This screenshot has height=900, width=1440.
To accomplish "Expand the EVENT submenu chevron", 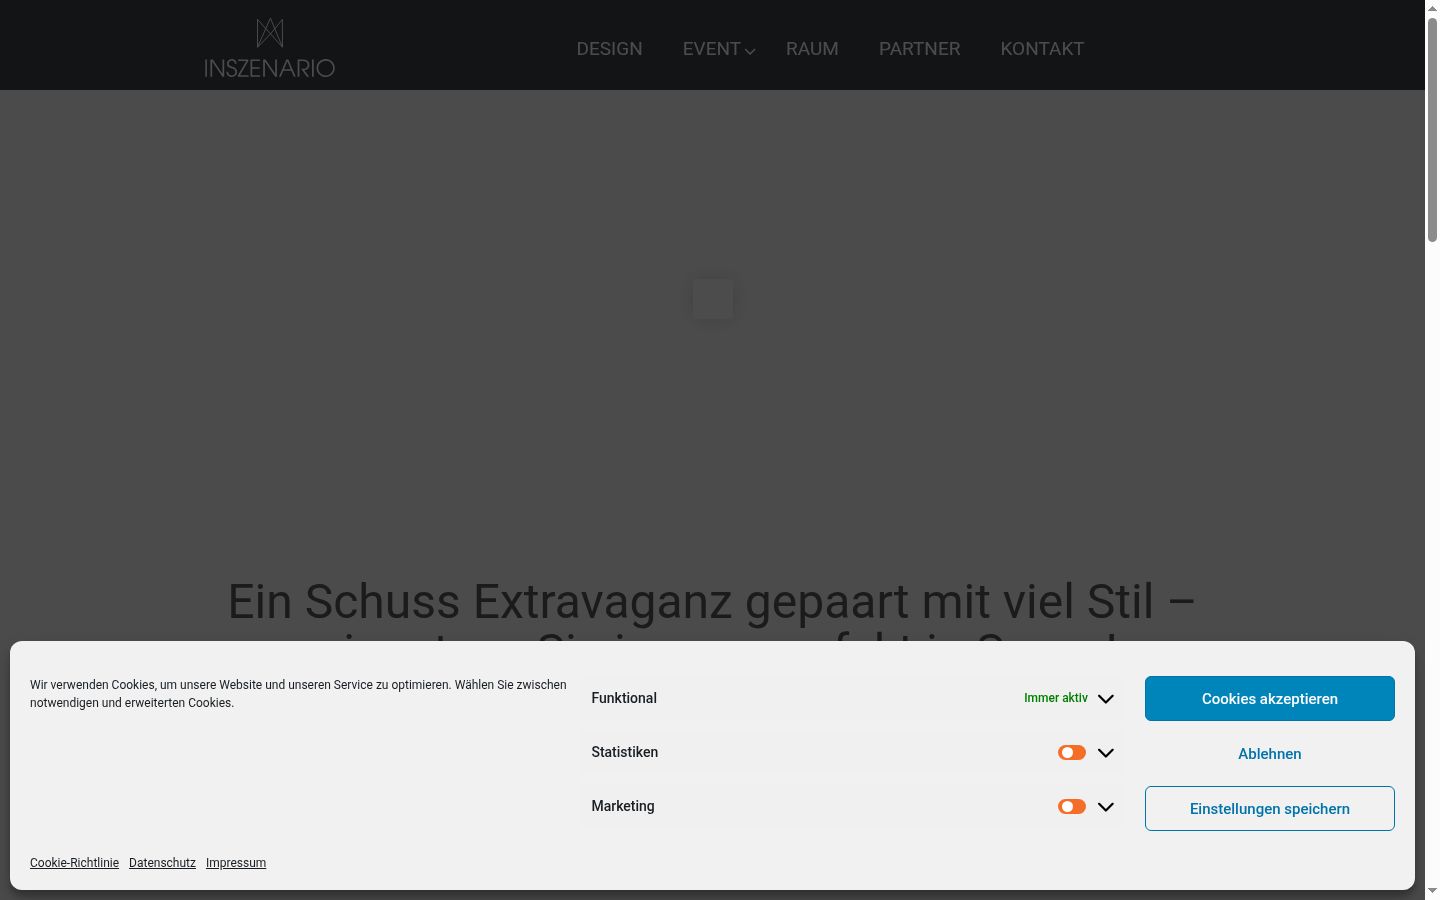I will tap(750, 51).
